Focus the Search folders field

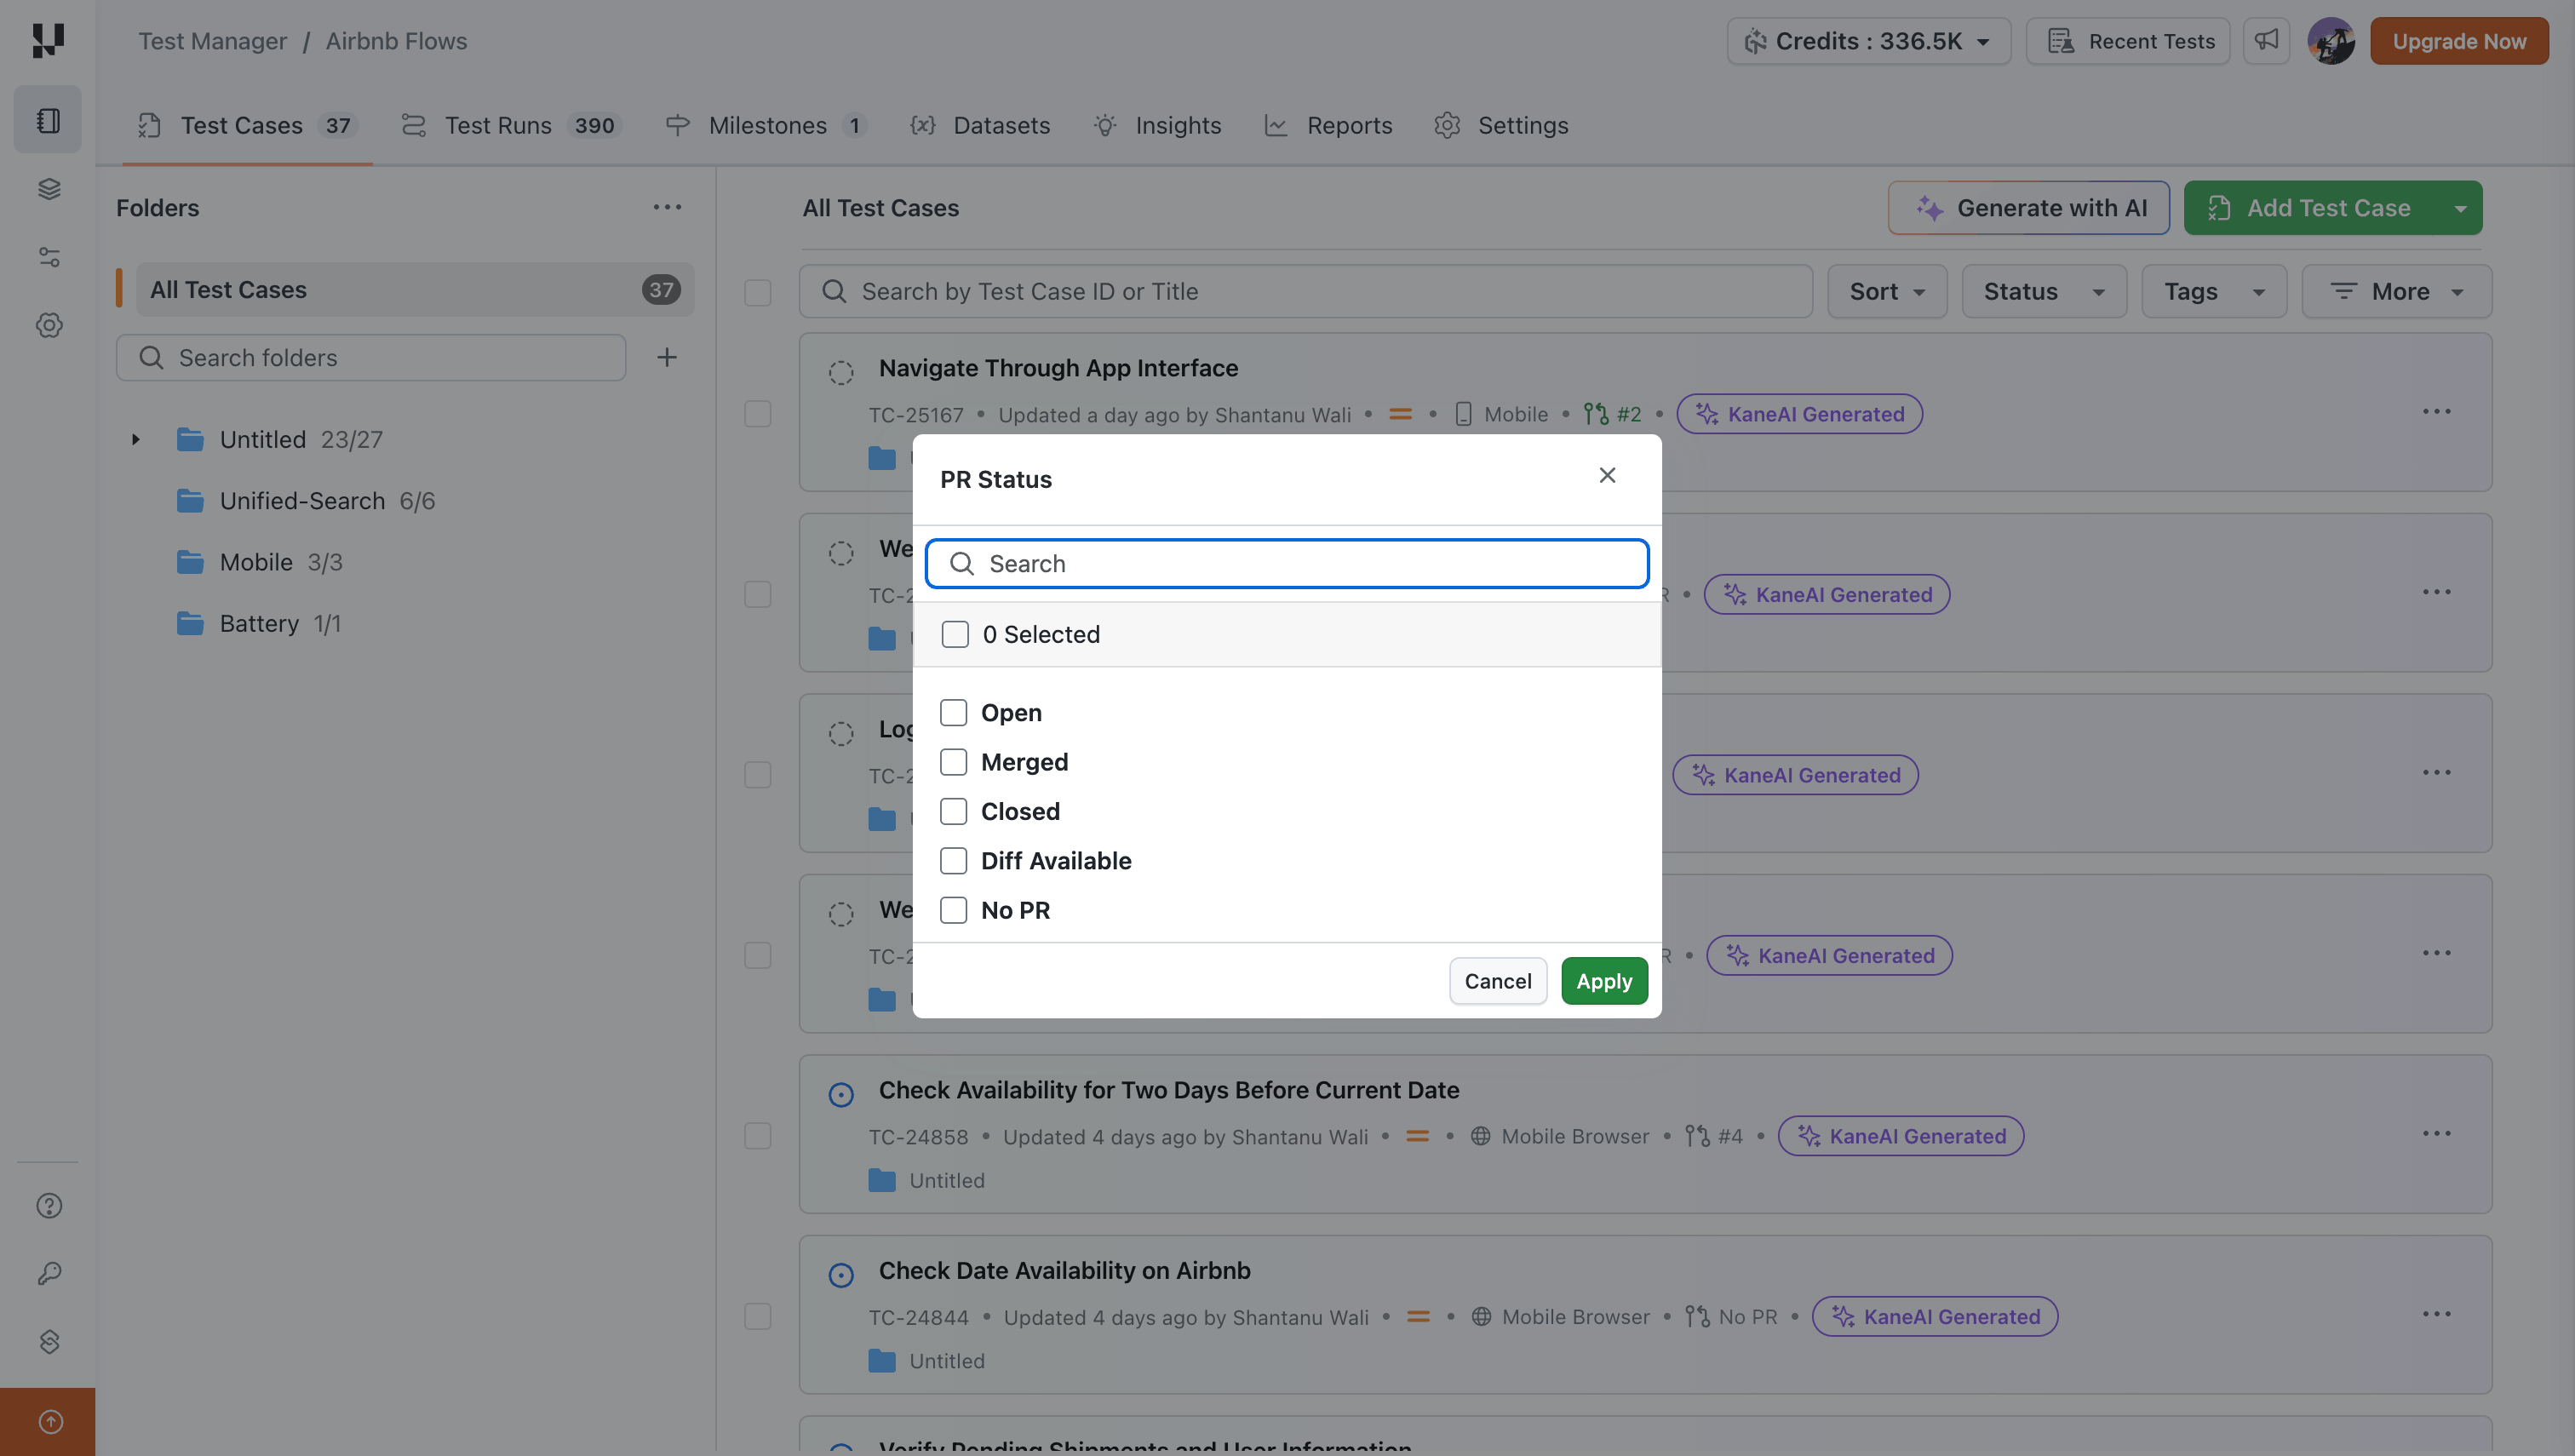click(x=371, y=357)
